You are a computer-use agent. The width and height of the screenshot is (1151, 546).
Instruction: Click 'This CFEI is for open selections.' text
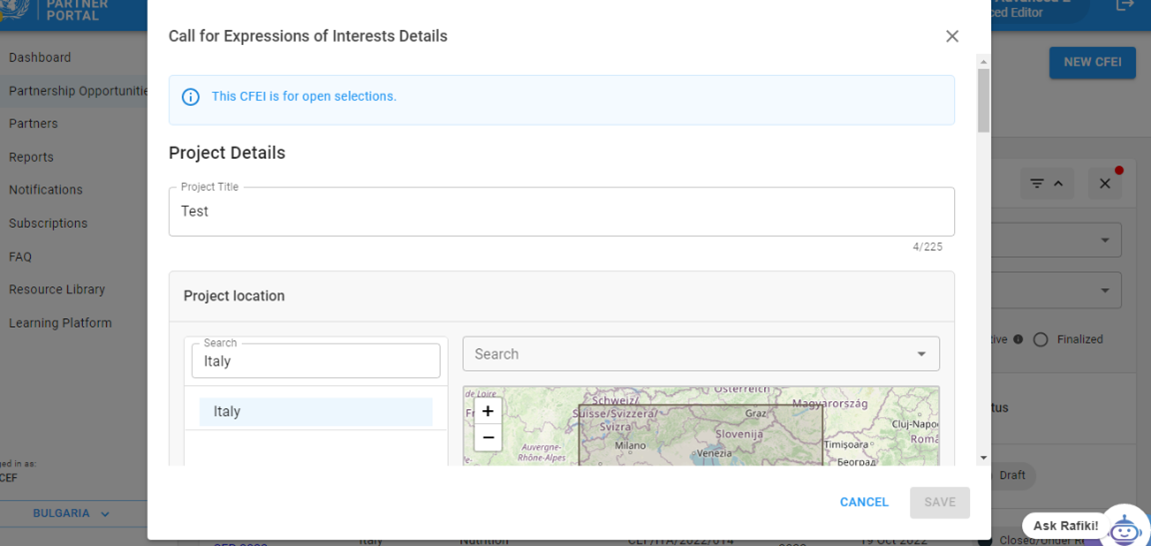[304, 96]
